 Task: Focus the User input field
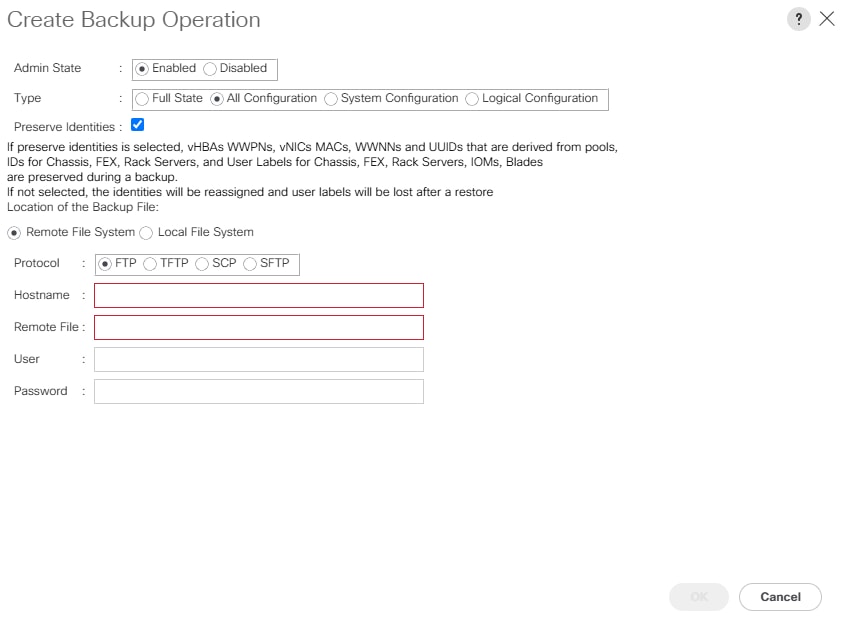tap(259, 359)
